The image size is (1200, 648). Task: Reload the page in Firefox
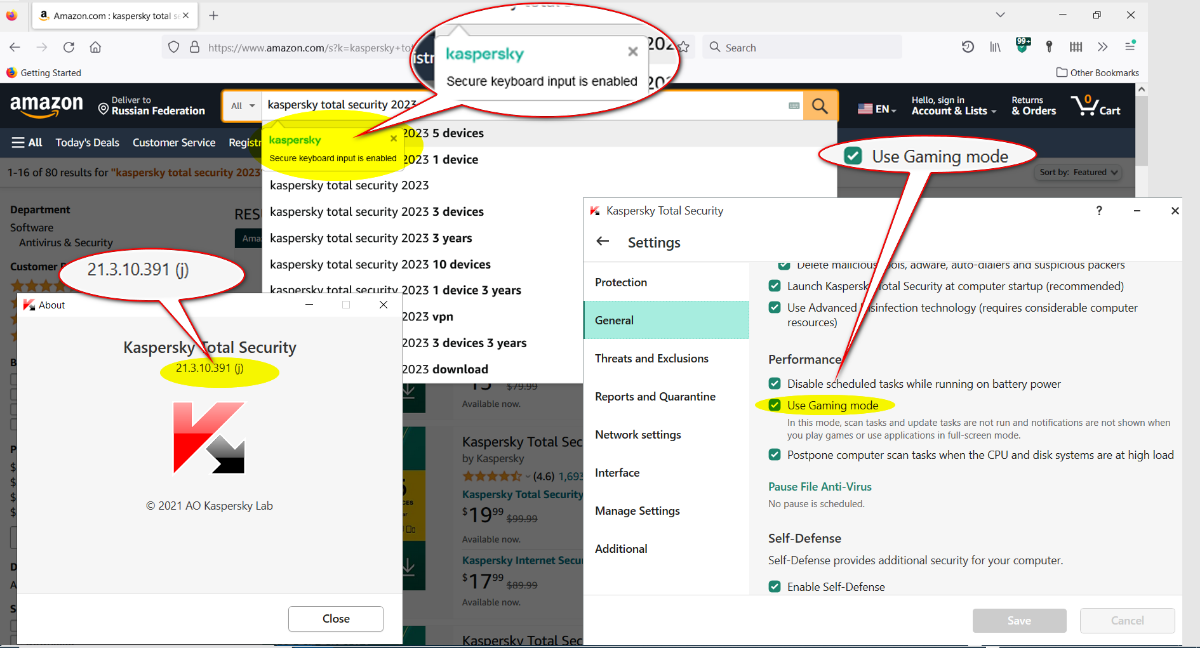pyautogui.click(x=69, y=47)
